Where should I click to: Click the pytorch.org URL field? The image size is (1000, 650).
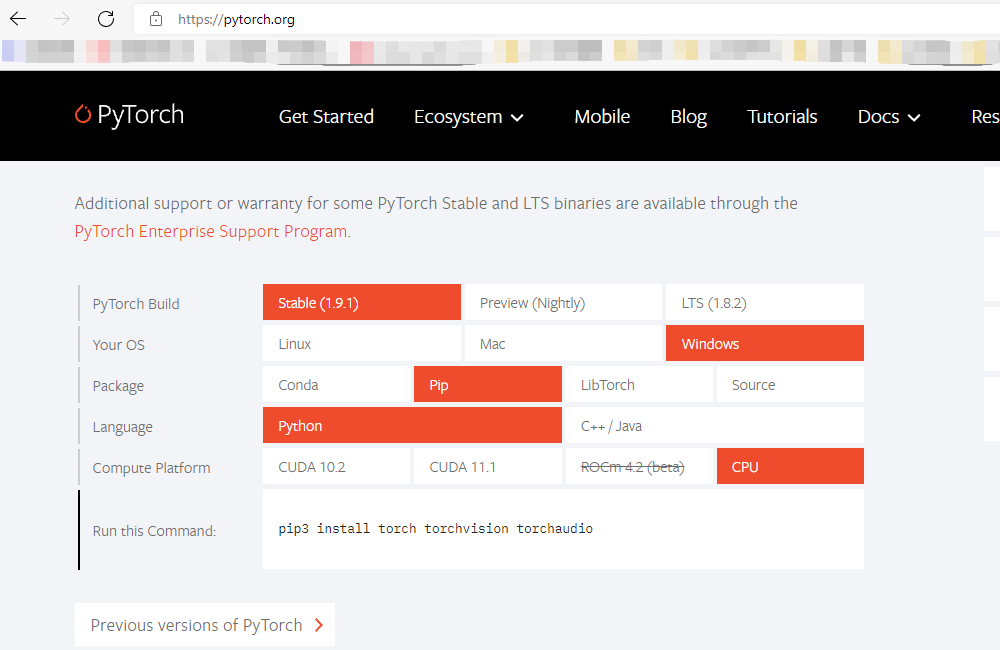pos(566,19)
